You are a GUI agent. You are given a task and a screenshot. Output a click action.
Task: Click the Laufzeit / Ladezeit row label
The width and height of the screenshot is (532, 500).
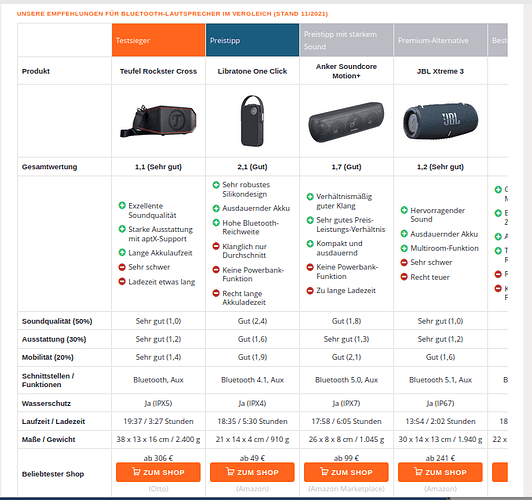tap(53, 421)
